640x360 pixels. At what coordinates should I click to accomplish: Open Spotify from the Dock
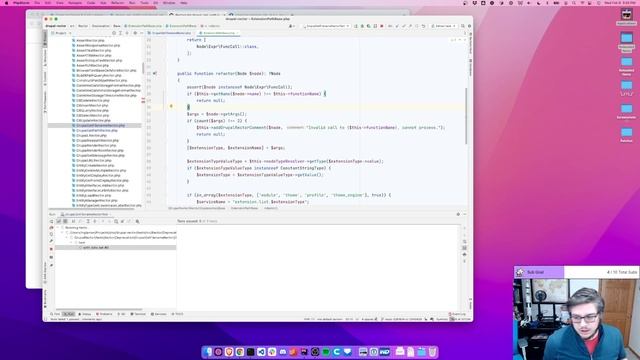point(326,351)
